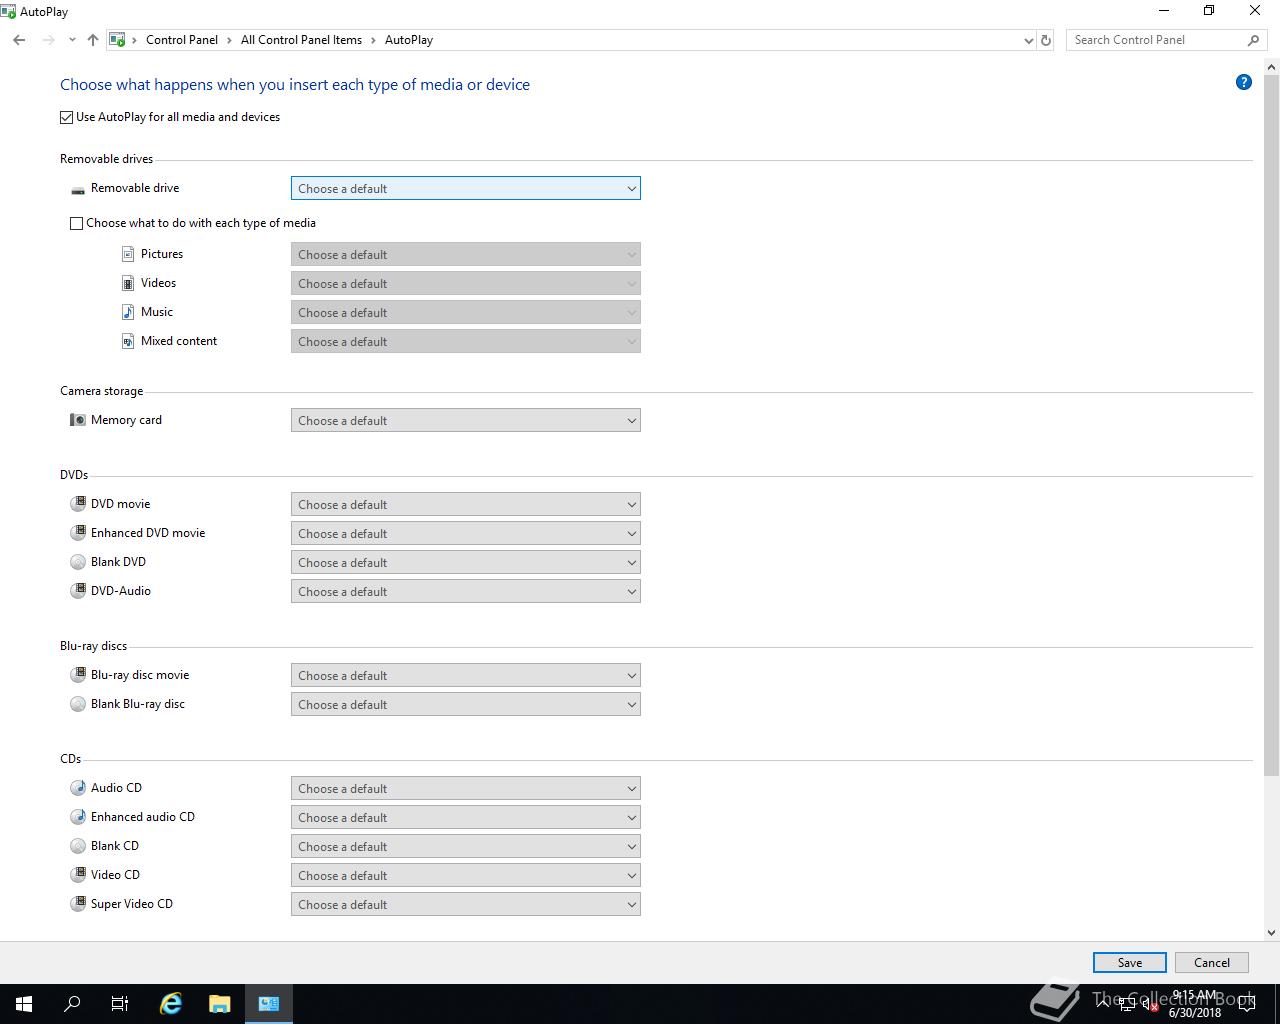
Task: Go back with the back arrow
Action: (x=19, y=40)
